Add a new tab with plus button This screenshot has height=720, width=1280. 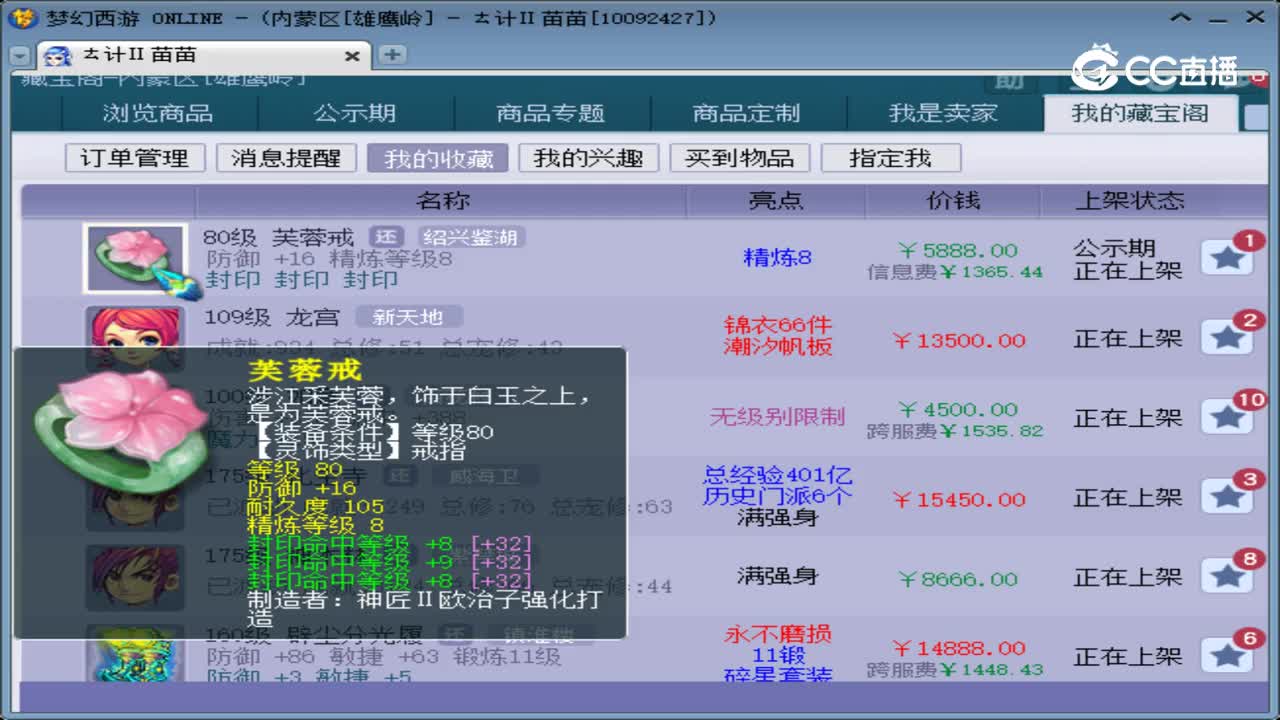(392, 55)
